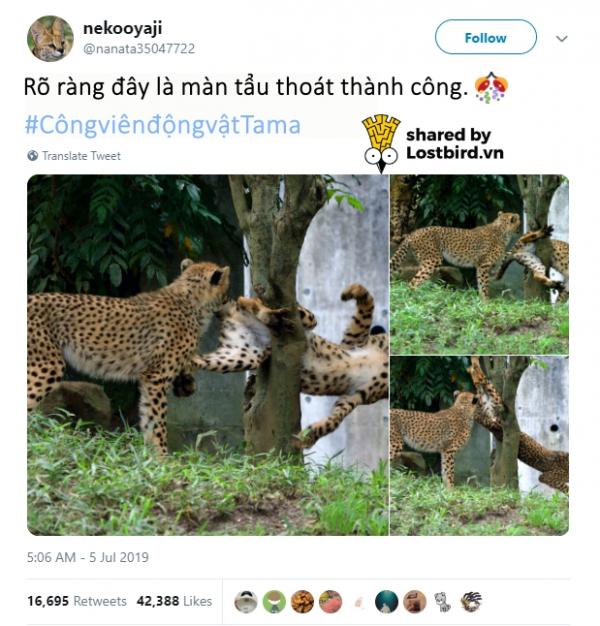Click the first liker avatar in the row
The width and height of the screenshot is (600, 626).
(246, 602)
